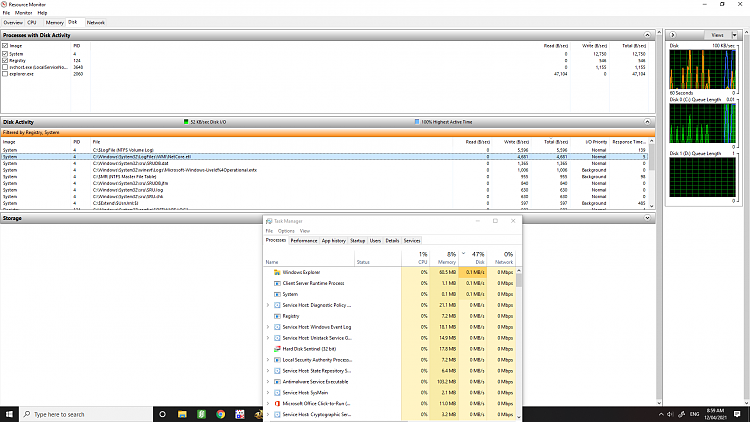Collapse the Processes with Disk Activity section
Viewport: 750px width, 422px height.
pos(647,35)
